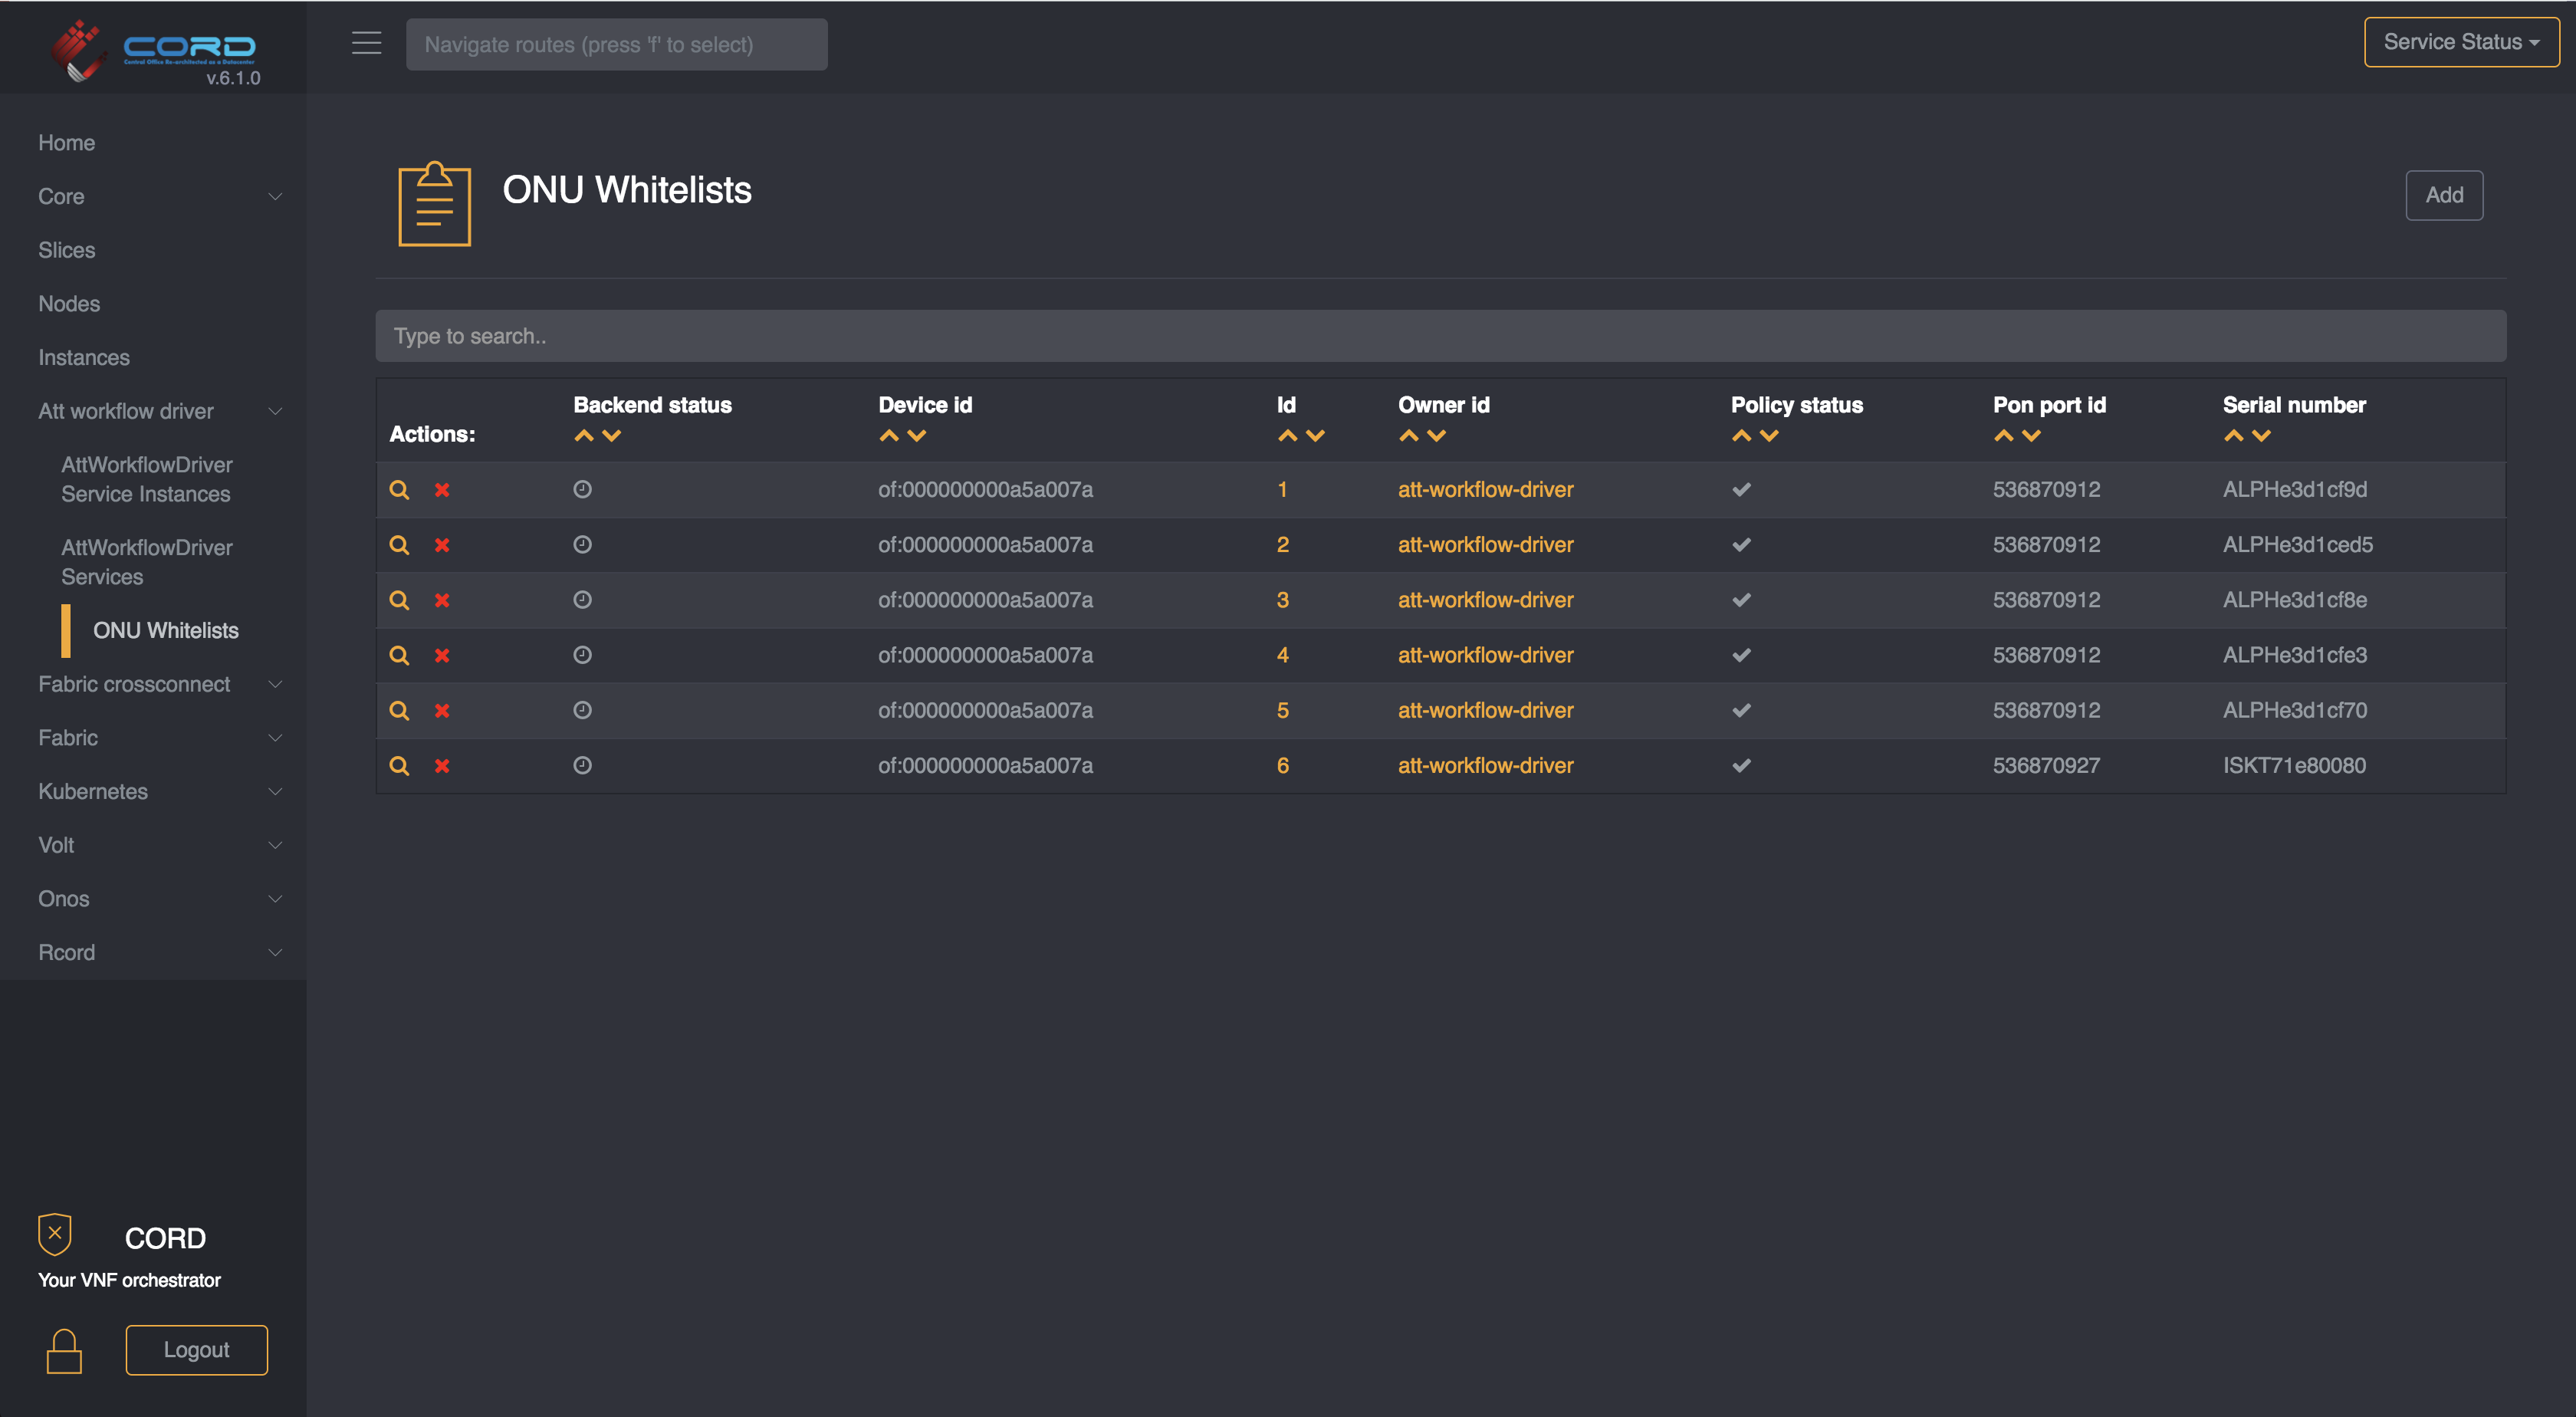Screen dimensions: 2576x1417
Task: View details of whitelist row ALPHe3d1ced5
Action: coord(399,545)
